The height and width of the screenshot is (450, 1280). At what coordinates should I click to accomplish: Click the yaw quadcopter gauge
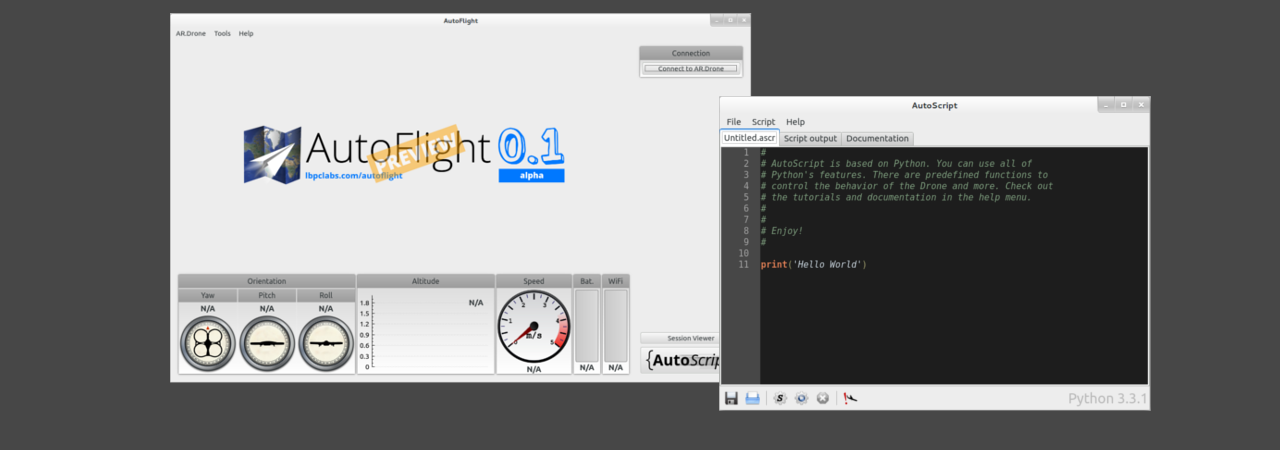click(x=207, y=344)
